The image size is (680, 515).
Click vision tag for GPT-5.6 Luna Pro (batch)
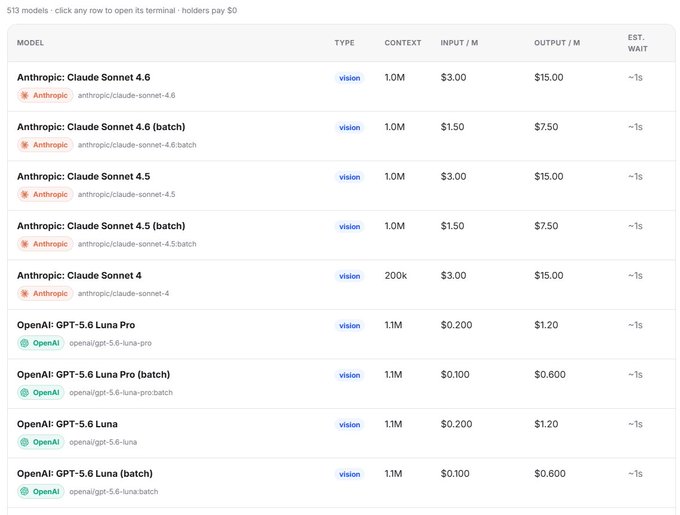(x=350, y=375)
